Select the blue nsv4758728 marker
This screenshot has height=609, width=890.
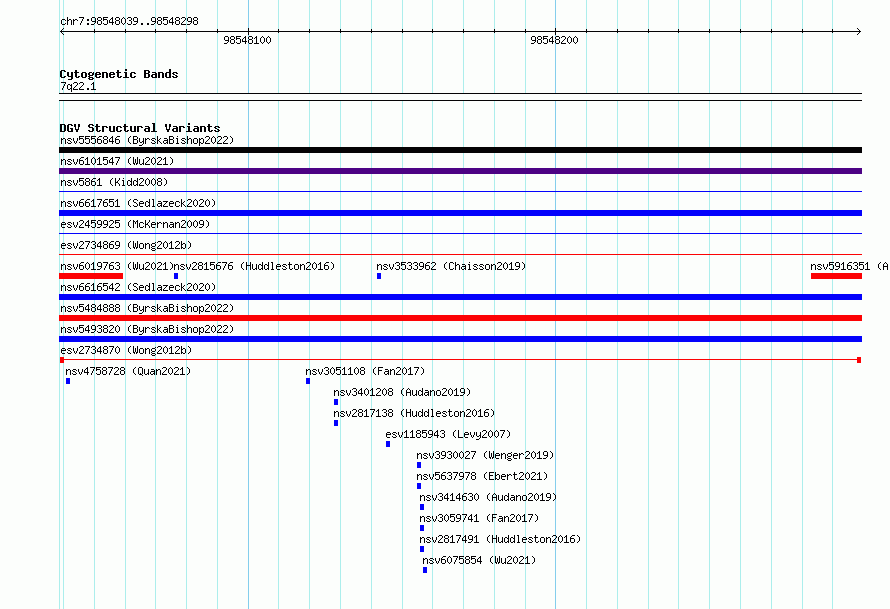pos(68,381)
